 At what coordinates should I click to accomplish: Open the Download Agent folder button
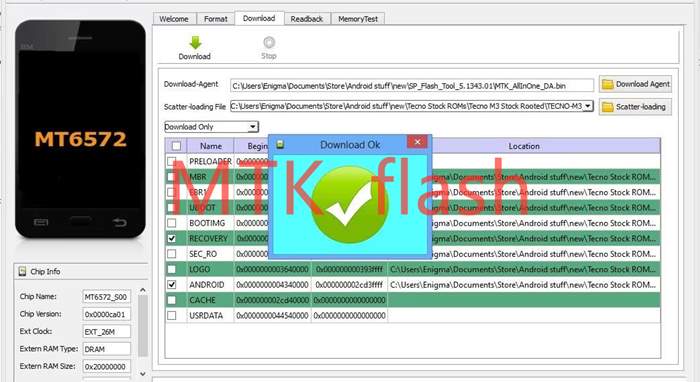[635, 84]
